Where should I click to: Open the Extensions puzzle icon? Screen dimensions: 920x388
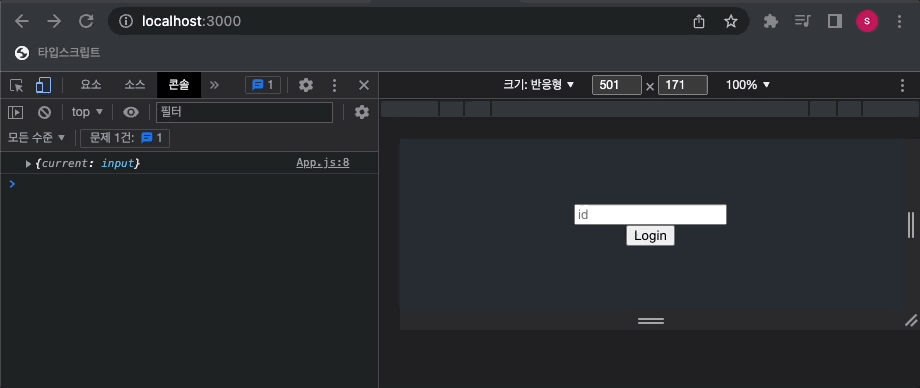point(770,22)
